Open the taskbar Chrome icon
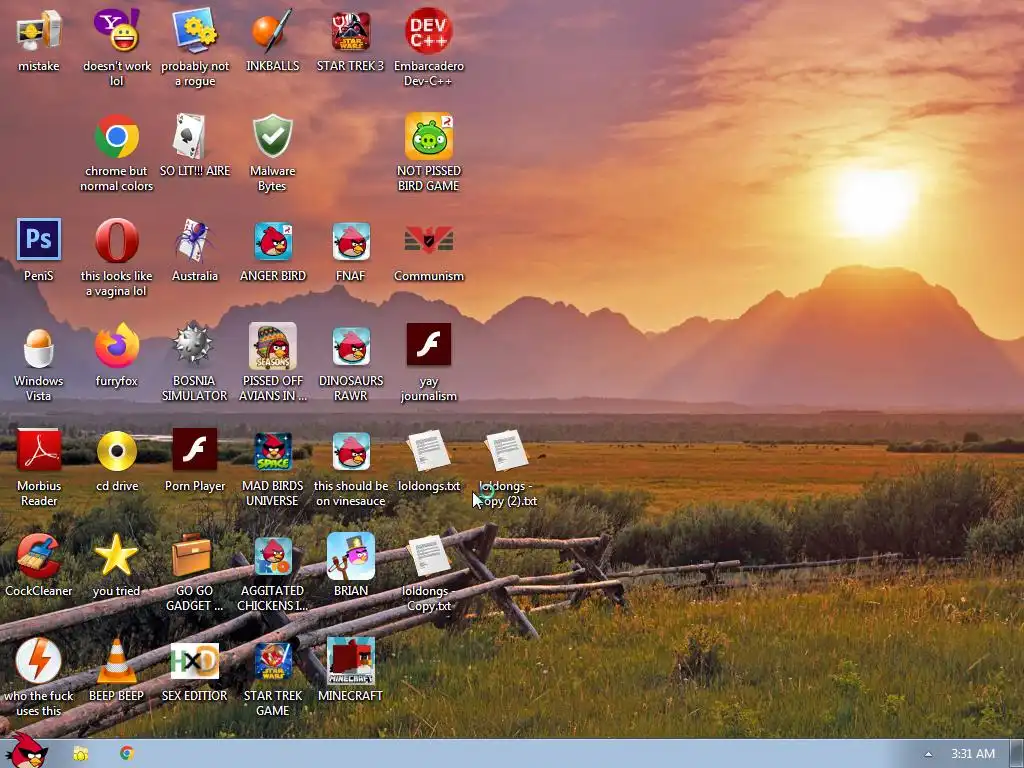 127,754
